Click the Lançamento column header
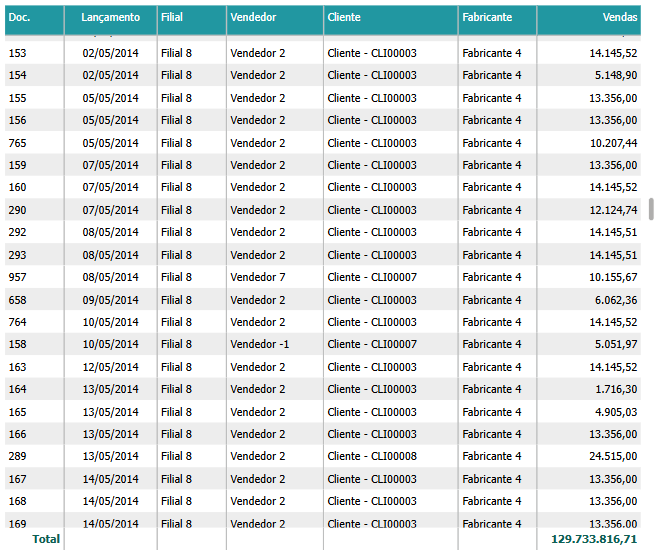This screenshot has height=553, width=658. [x=110, y=18]
